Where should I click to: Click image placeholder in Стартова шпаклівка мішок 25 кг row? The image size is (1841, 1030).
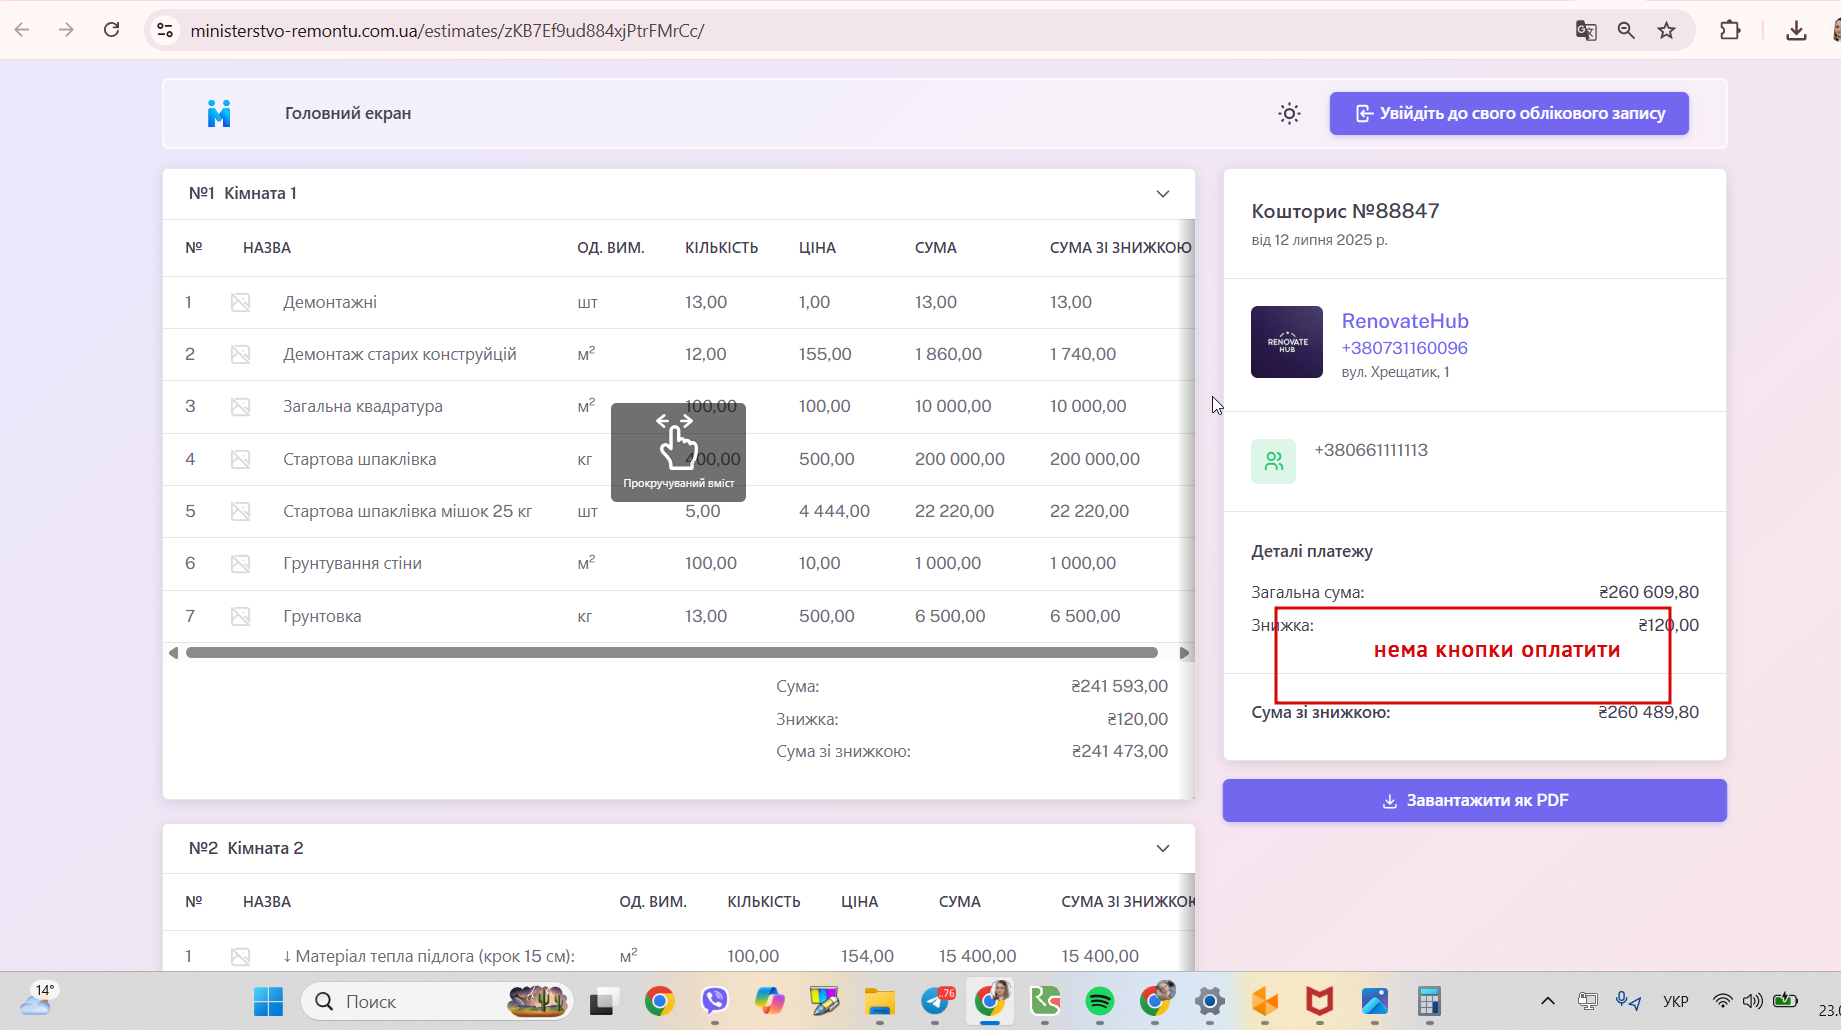click(x=241, y=511)
